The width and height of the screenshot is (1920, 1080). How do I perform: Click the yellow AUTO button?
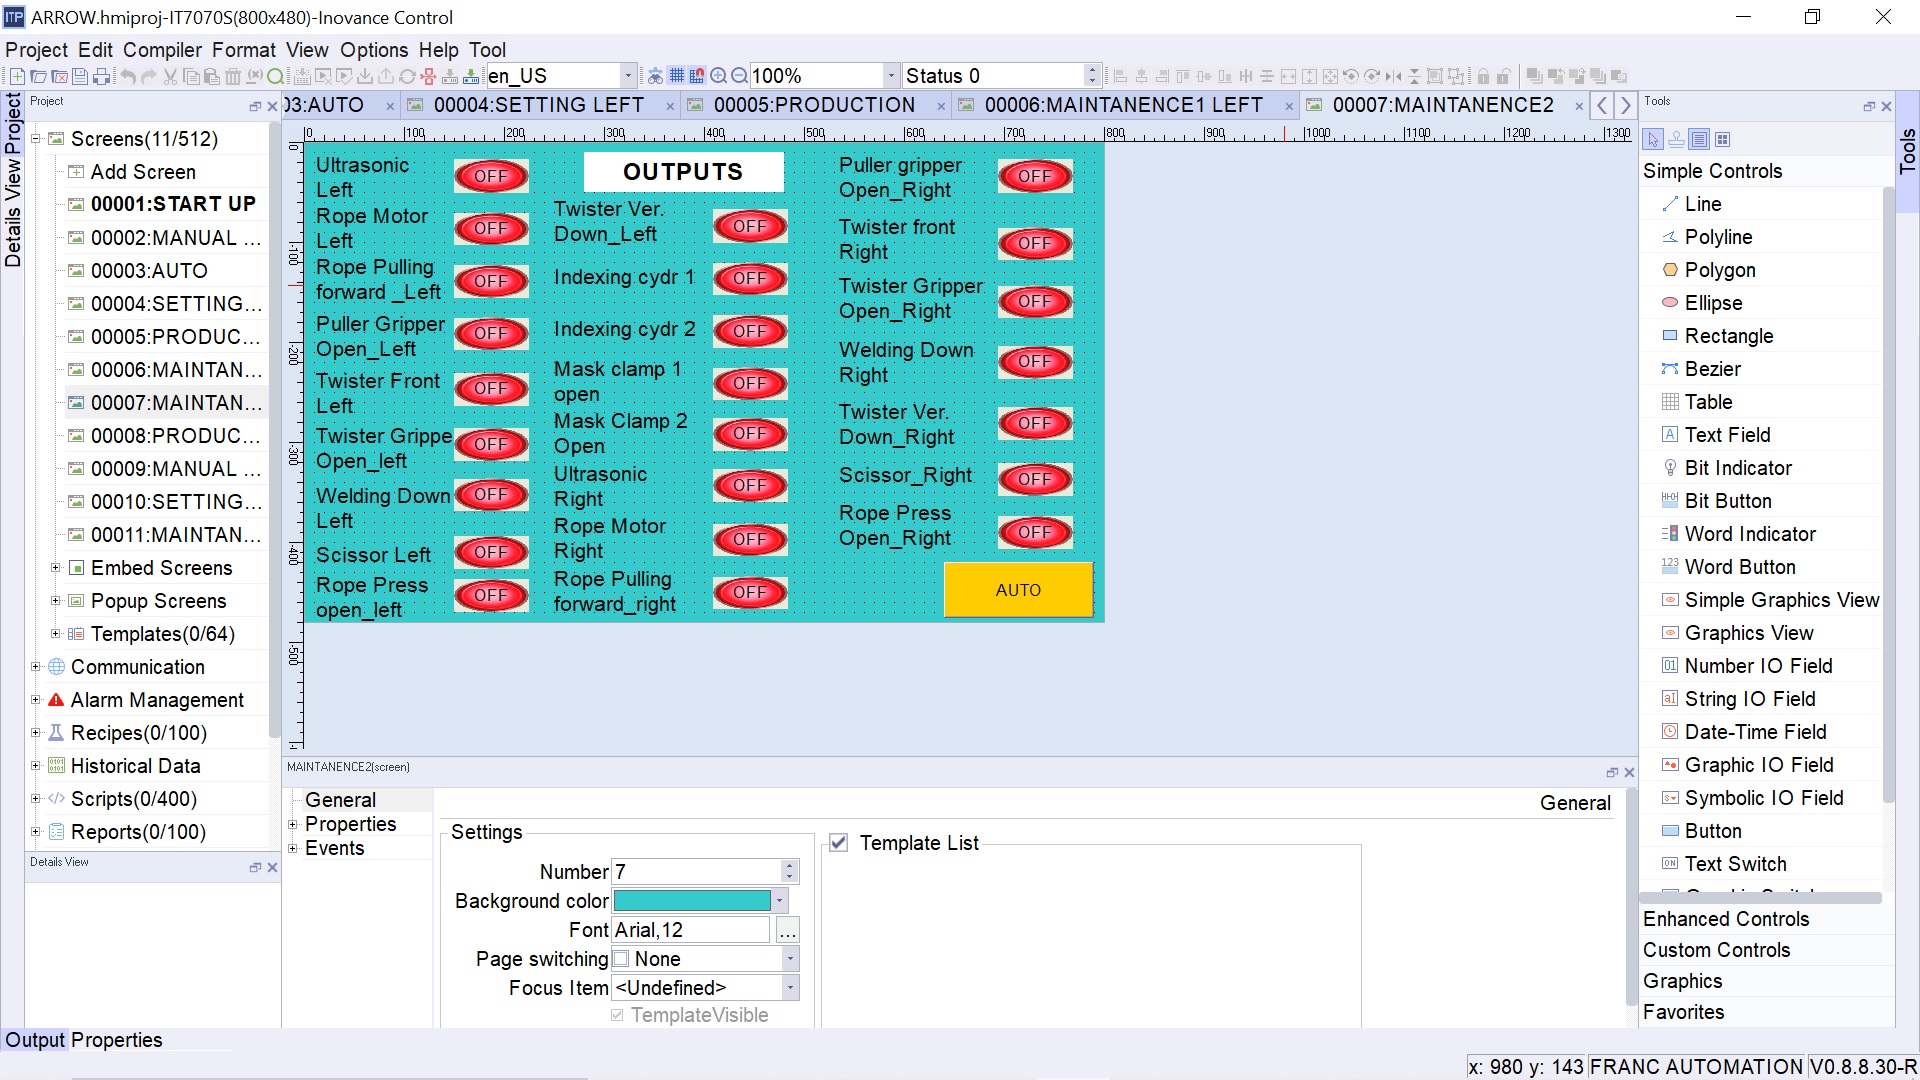point(1018,590)
